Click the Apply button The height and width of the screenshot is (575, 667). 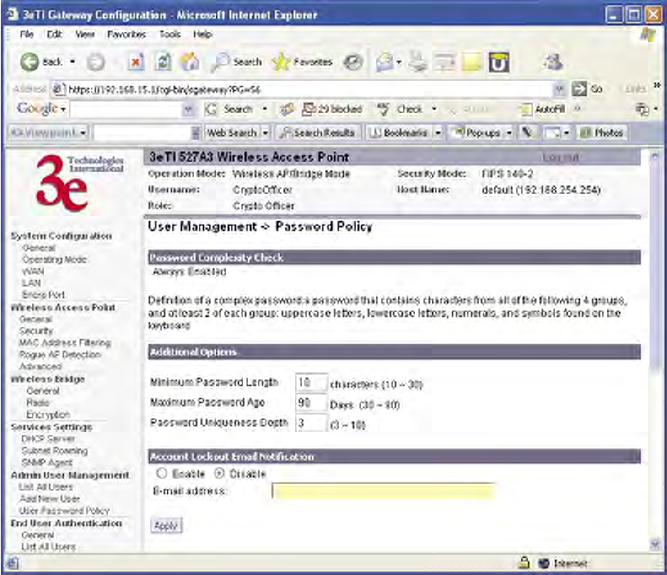point(166,525)
